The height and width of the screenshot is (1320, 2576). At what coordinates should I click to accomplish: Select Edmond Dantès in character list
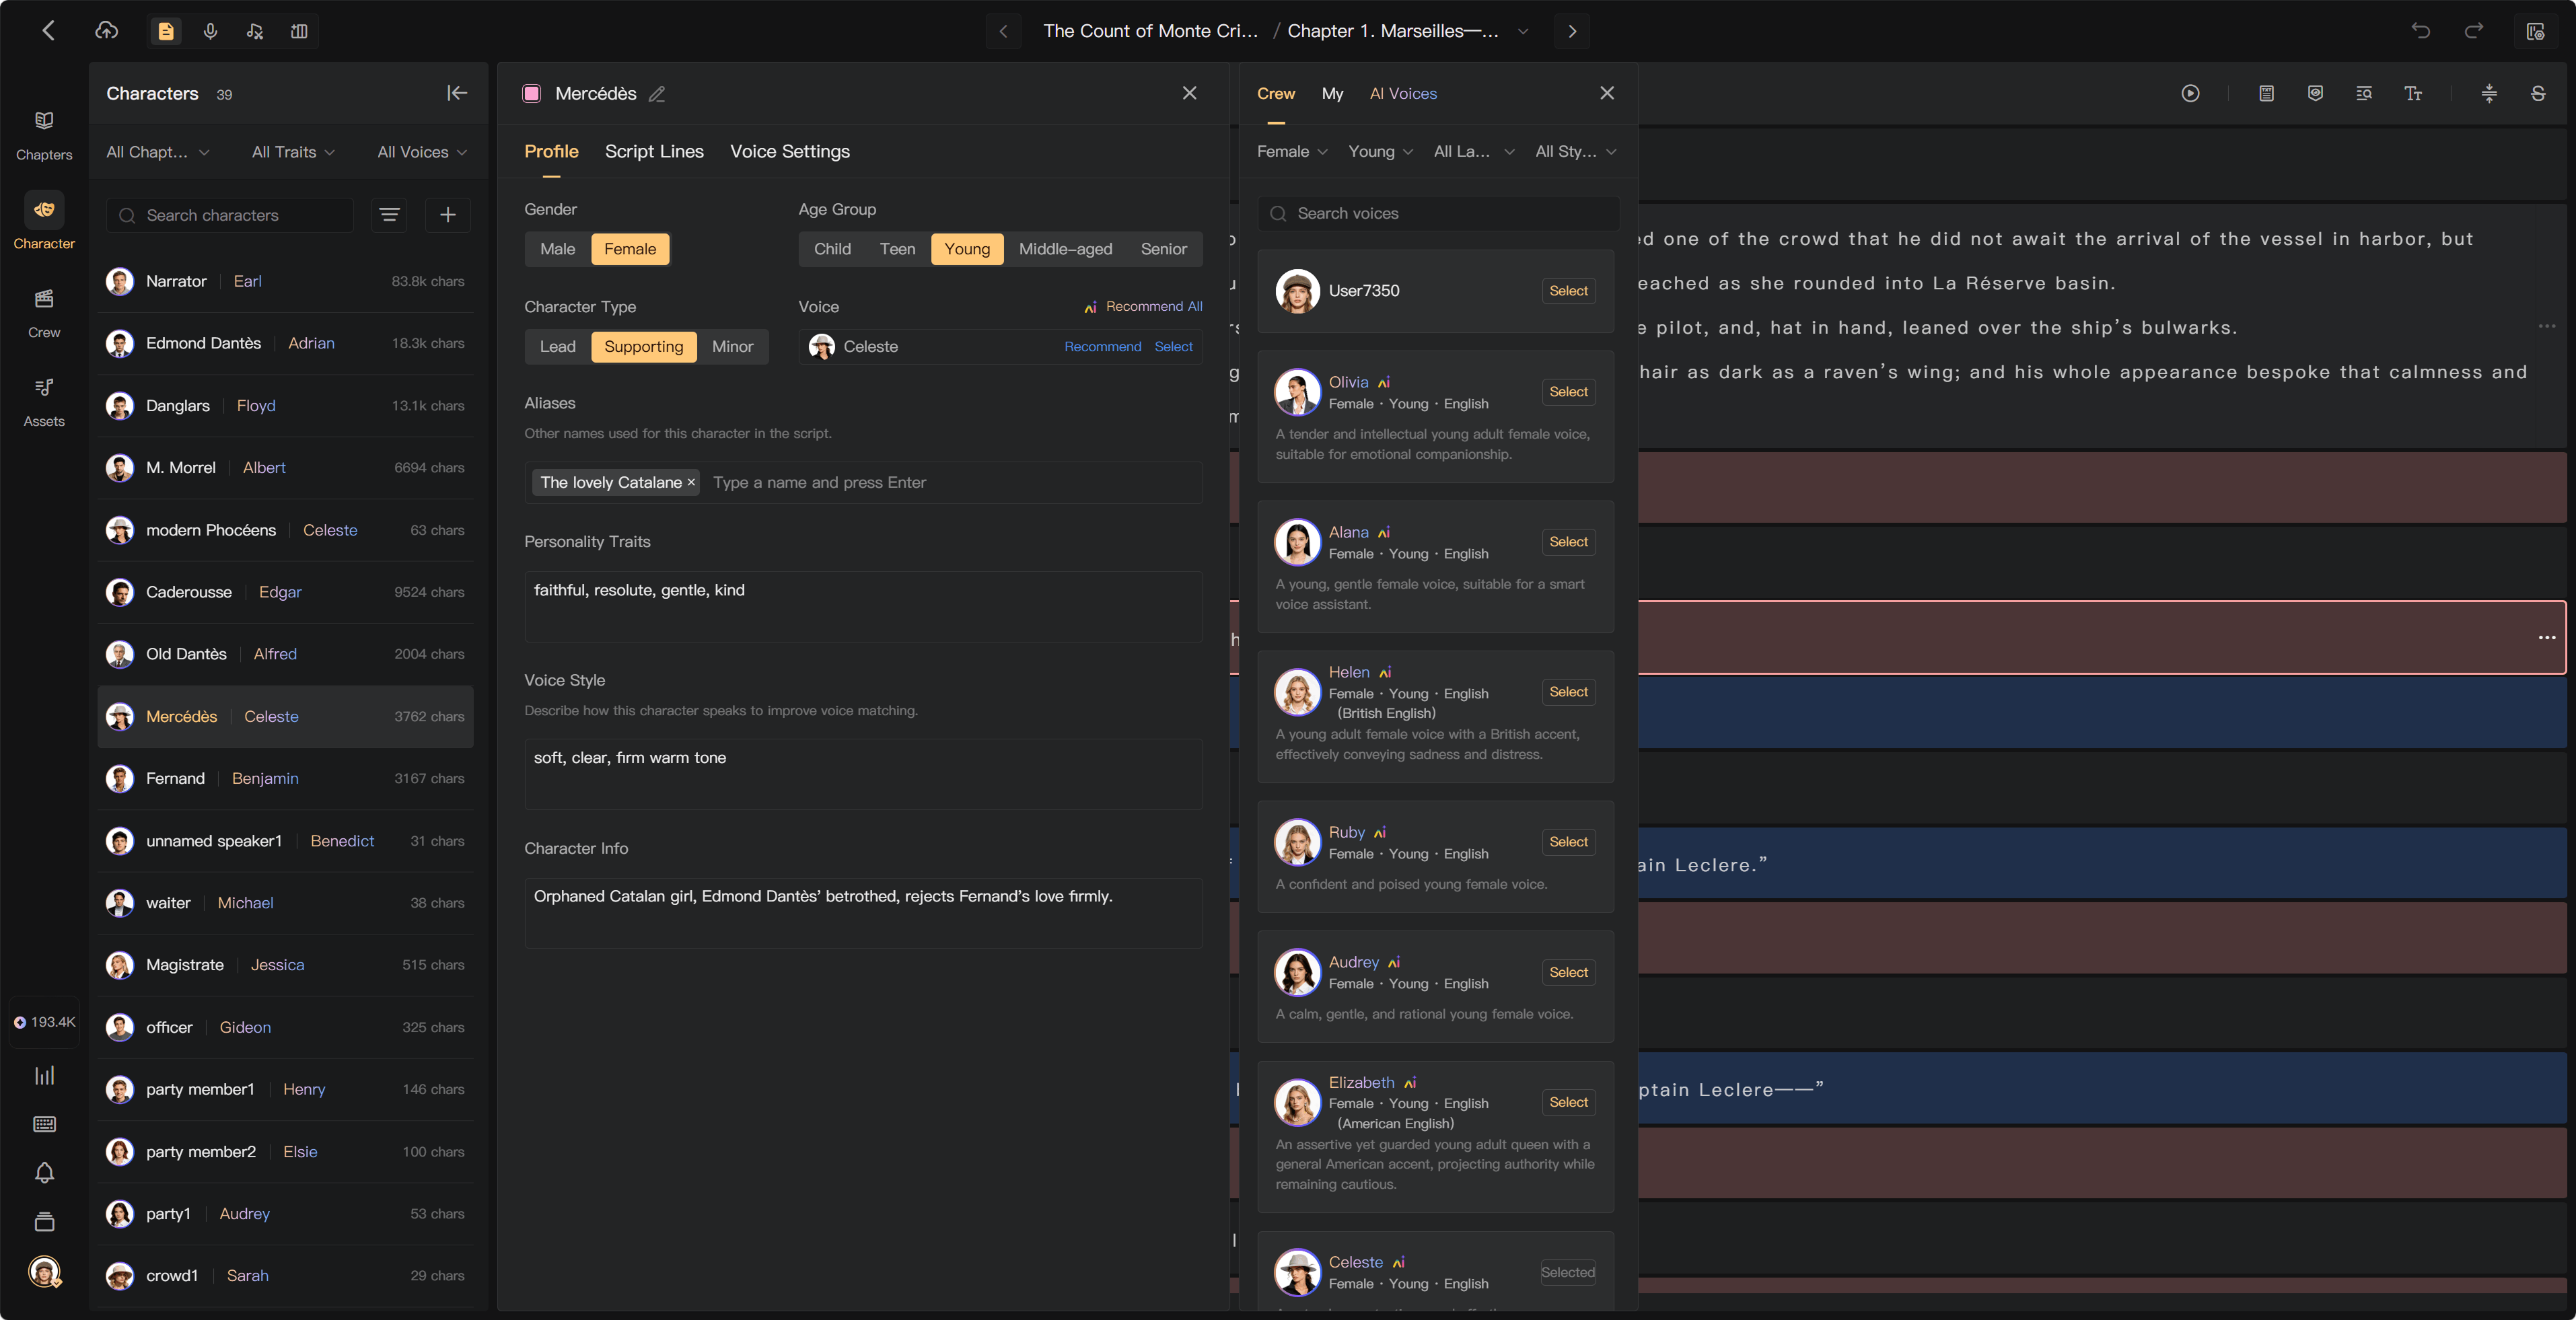[x=285, y=343]
